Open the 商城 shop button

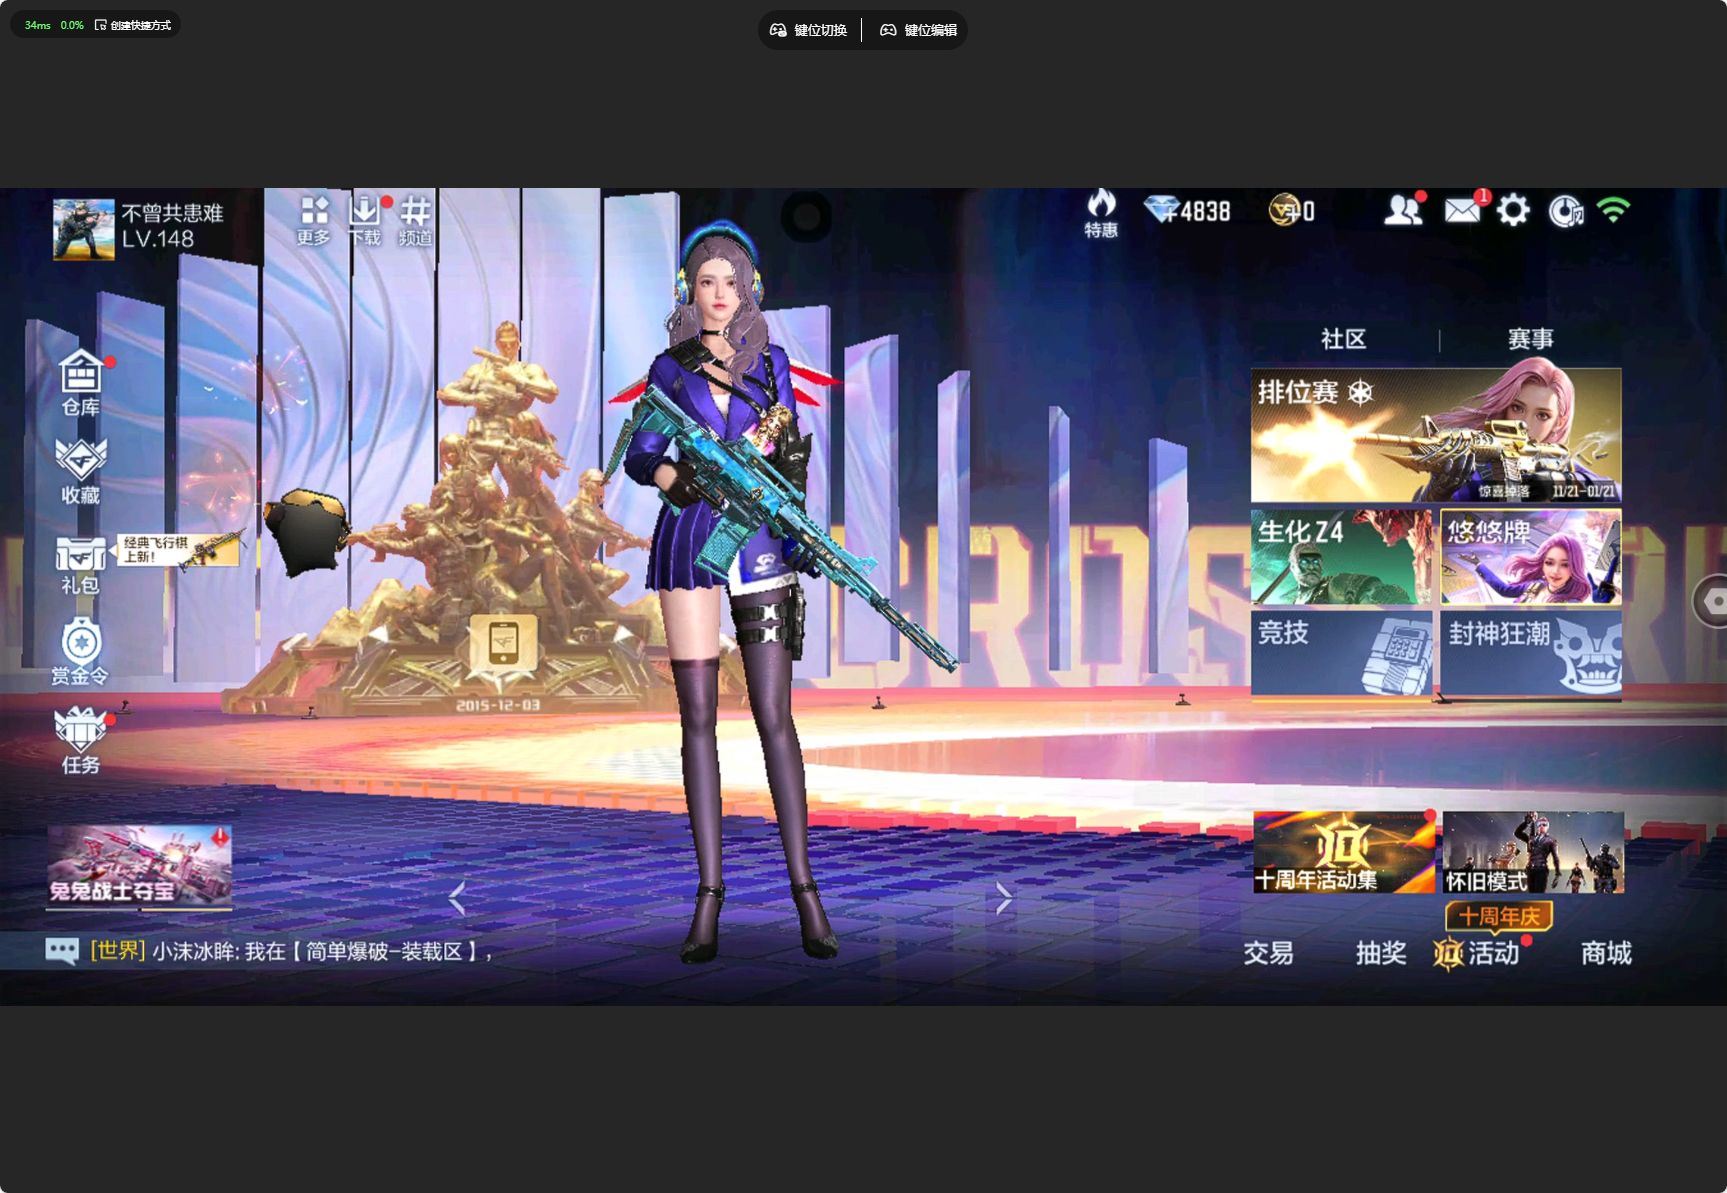tap(1606, 953)
